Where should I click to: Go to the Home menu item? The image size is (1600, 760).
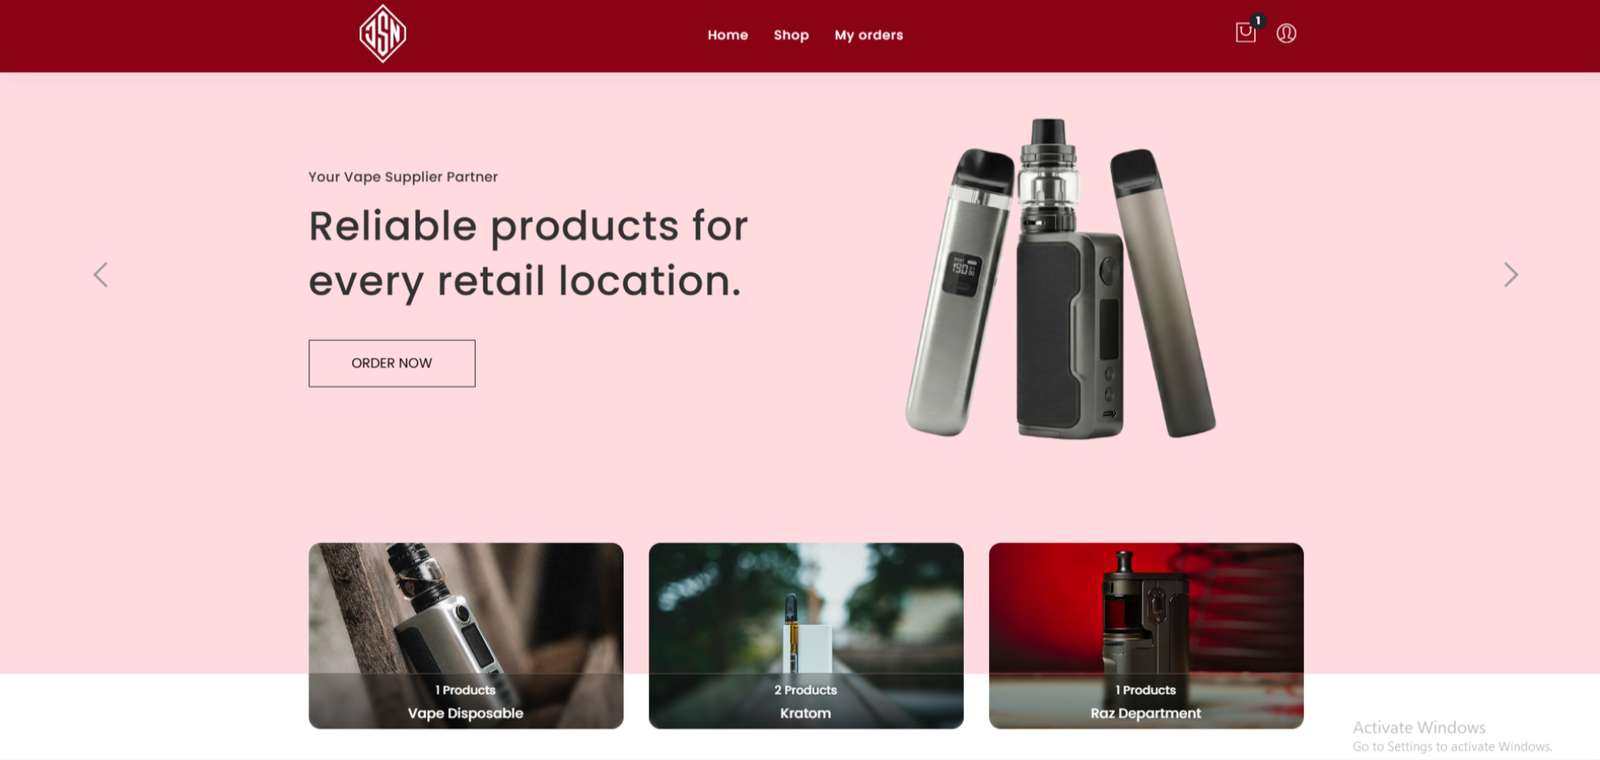tap(728, 35)
